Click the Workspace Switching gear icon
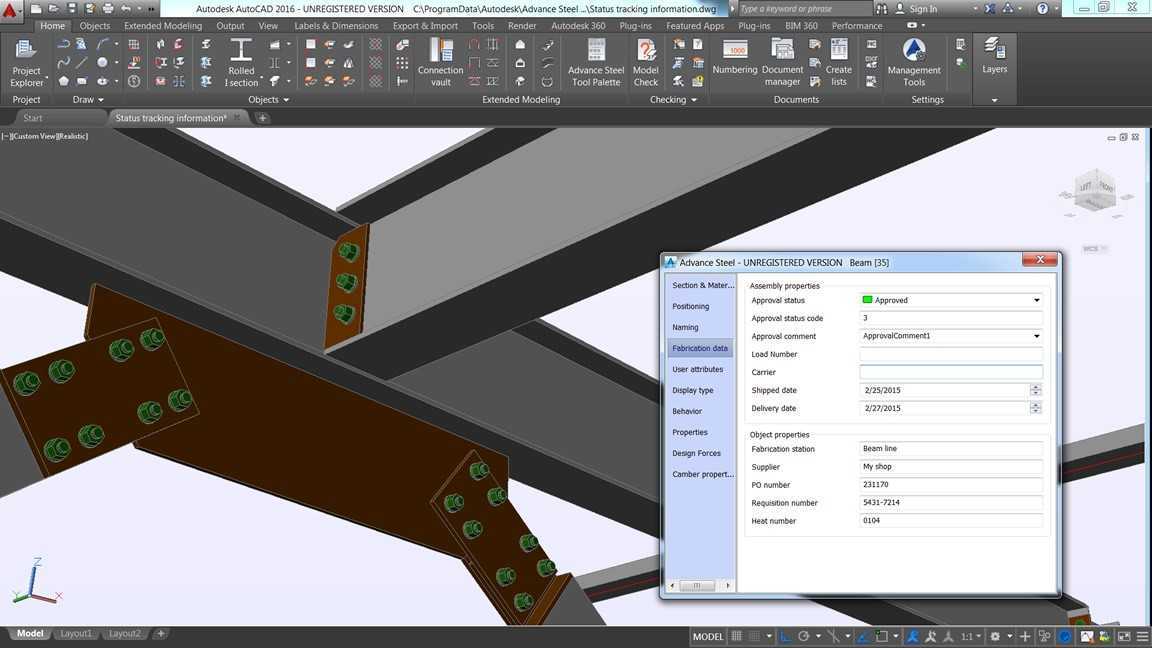The height and width of the screenshot is (648, 1152). pyautogui.click(x=996, y=636)
